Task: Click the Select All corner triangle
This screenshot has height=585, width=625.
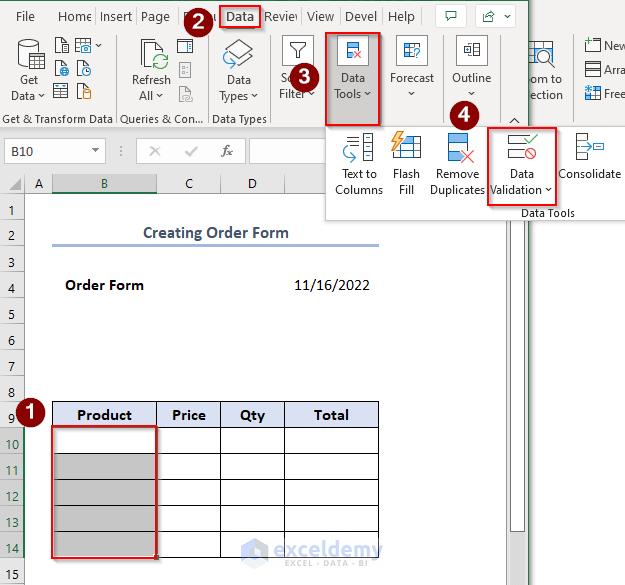Action: pos(13,184)
